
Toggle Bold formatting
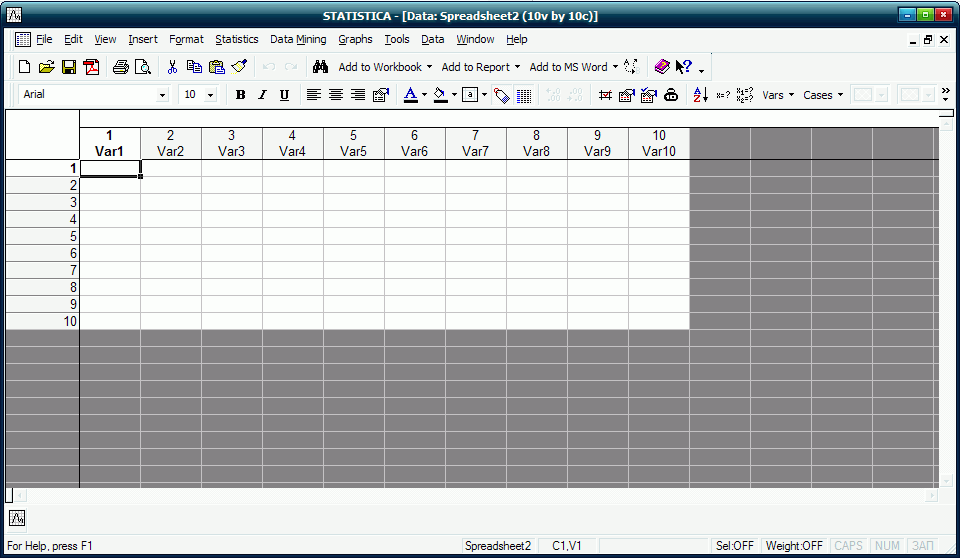coord(240,95)
